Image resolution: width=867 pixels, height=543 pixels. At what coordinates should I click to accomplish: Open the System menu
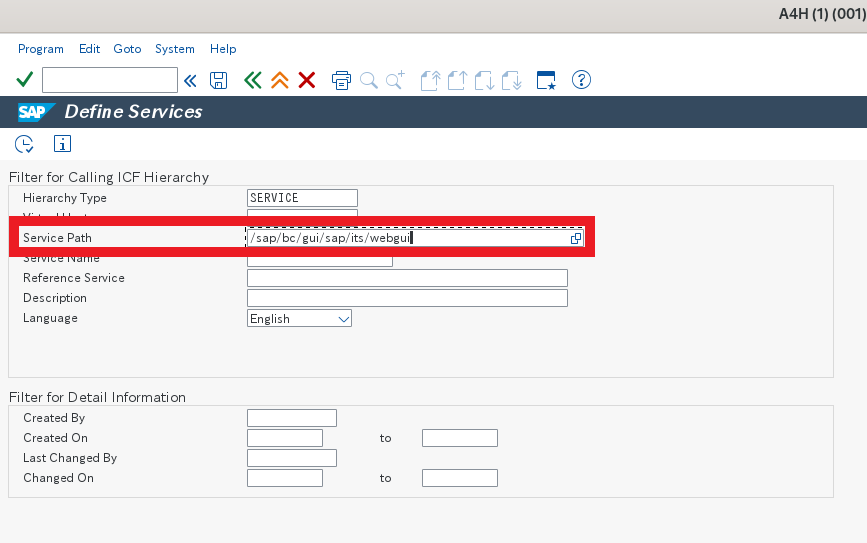175,49
